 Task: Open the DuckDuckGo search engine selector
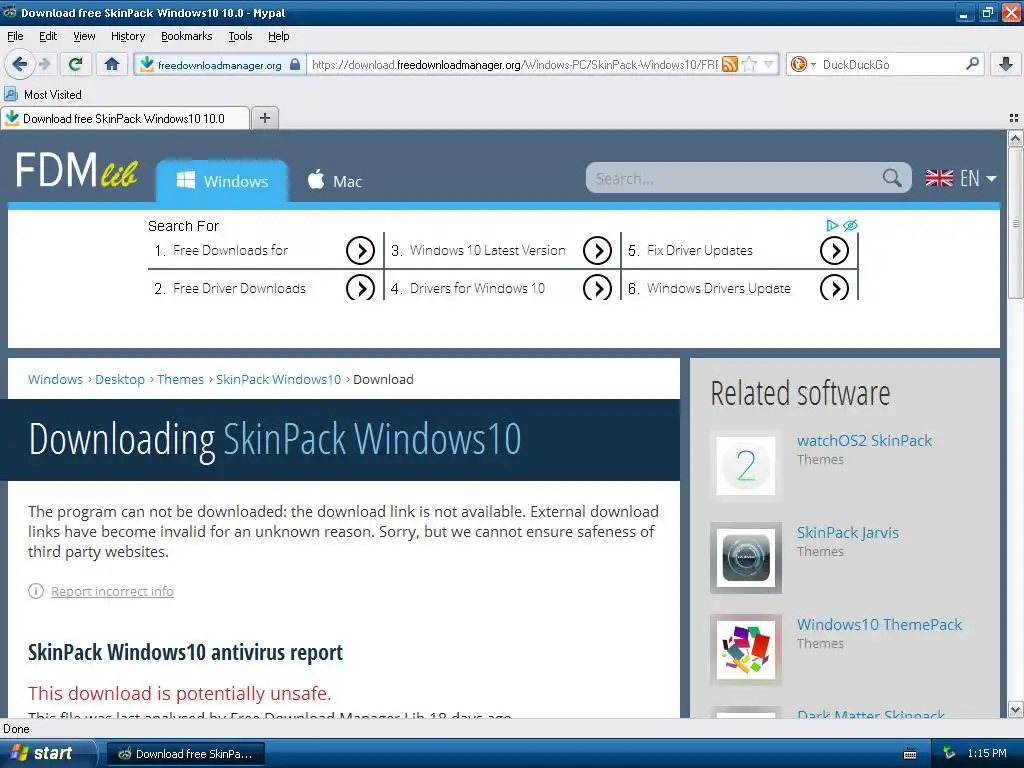coord(803,64)
